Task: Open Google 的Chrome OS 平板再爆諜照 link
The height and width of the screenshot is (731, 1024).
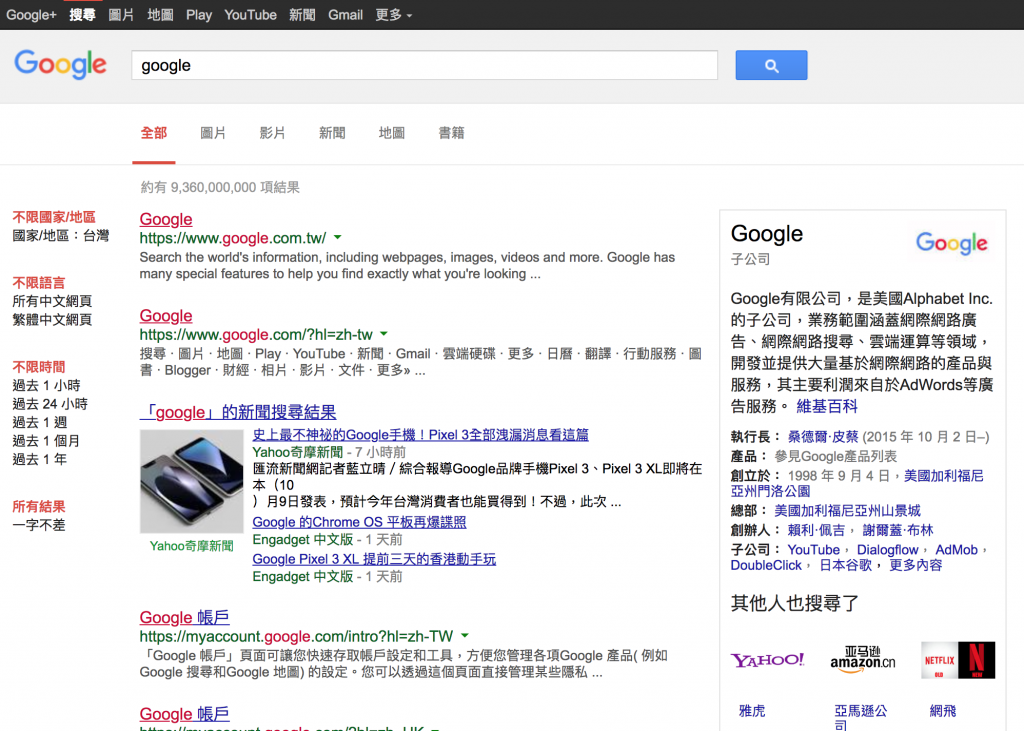Action: [359, 522]
